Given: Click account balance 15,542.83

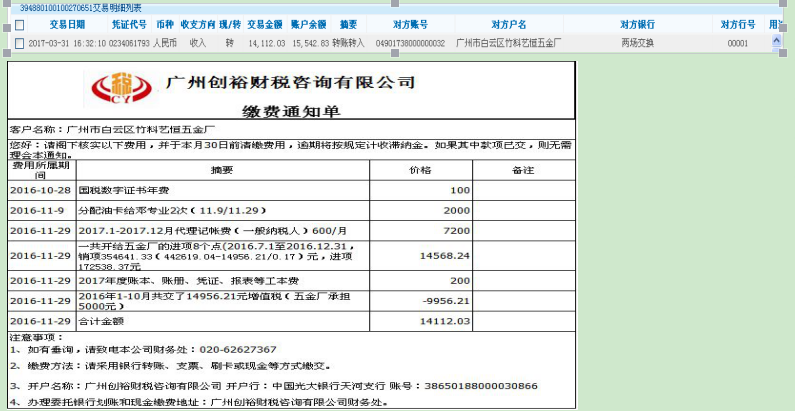Looking at the screenshot, I should pos(311,44).
